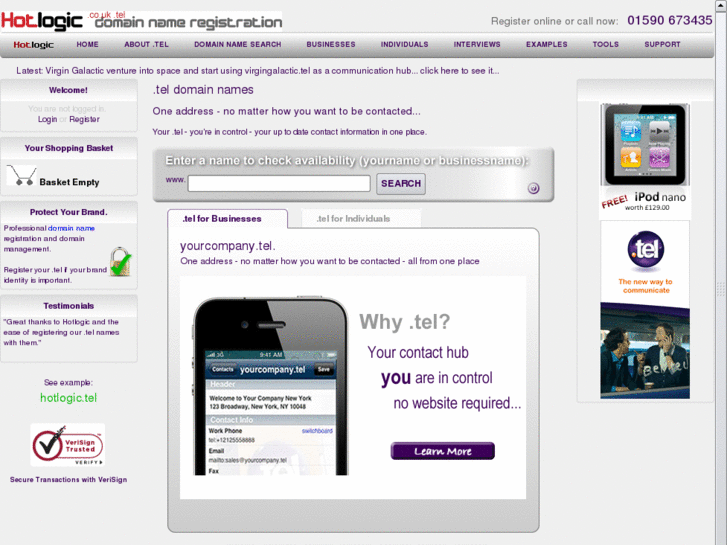Click the yourcompany.tel. heading
The height and width of the screenshot is (545, 727).
228,246
